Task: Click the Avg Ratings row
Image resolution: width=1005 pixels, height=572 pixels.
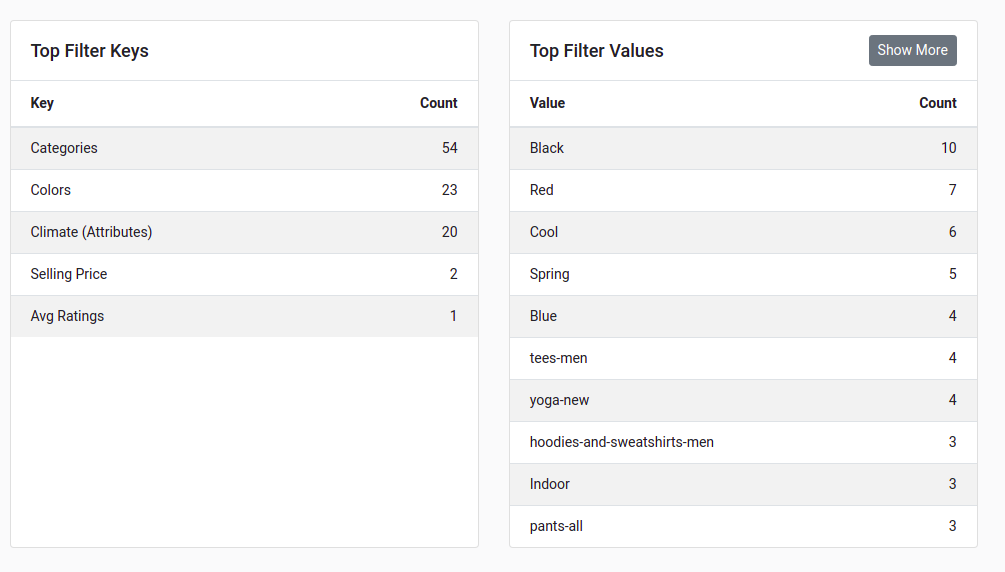Action: 244,316
